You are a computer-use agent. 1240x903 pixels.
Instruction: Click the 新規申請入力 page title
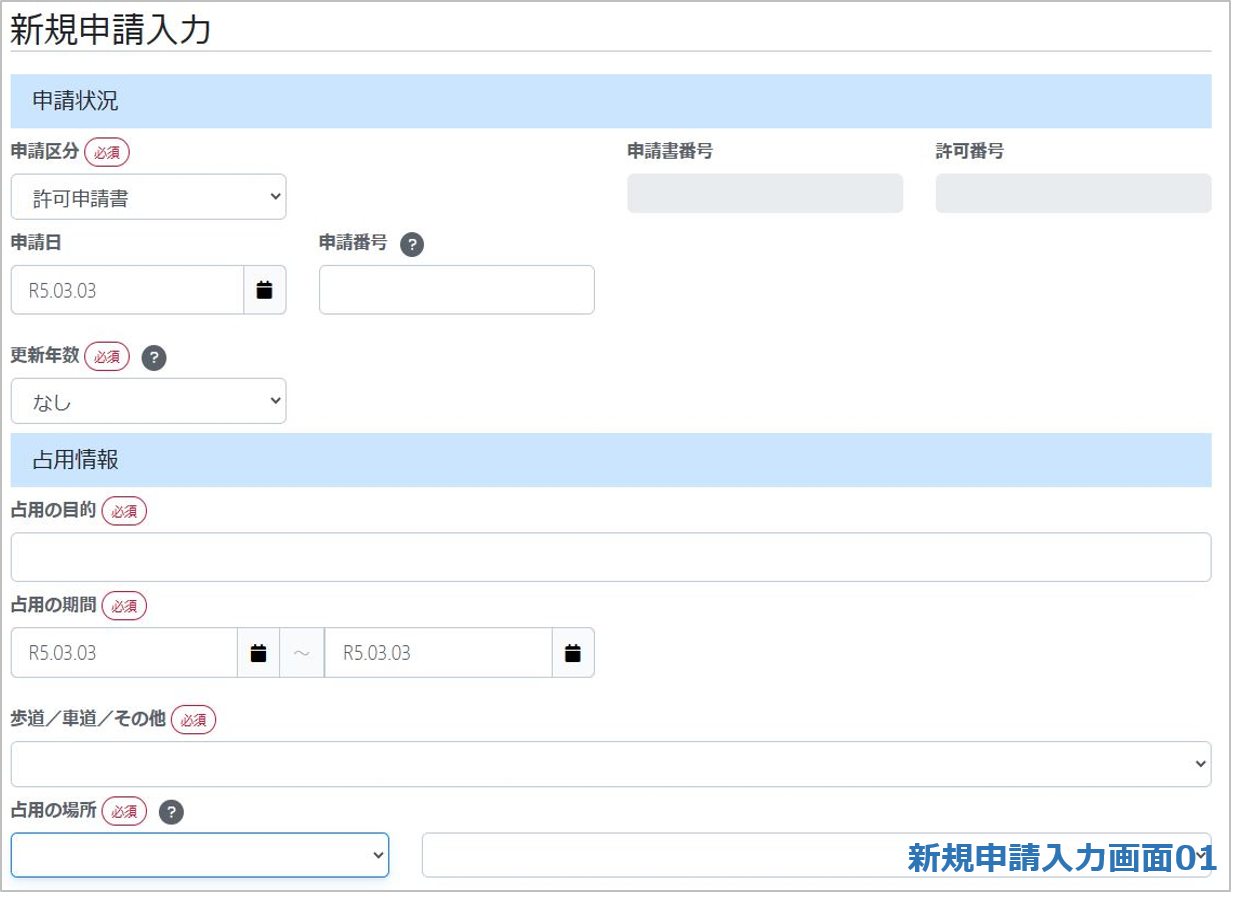[111, 28]
